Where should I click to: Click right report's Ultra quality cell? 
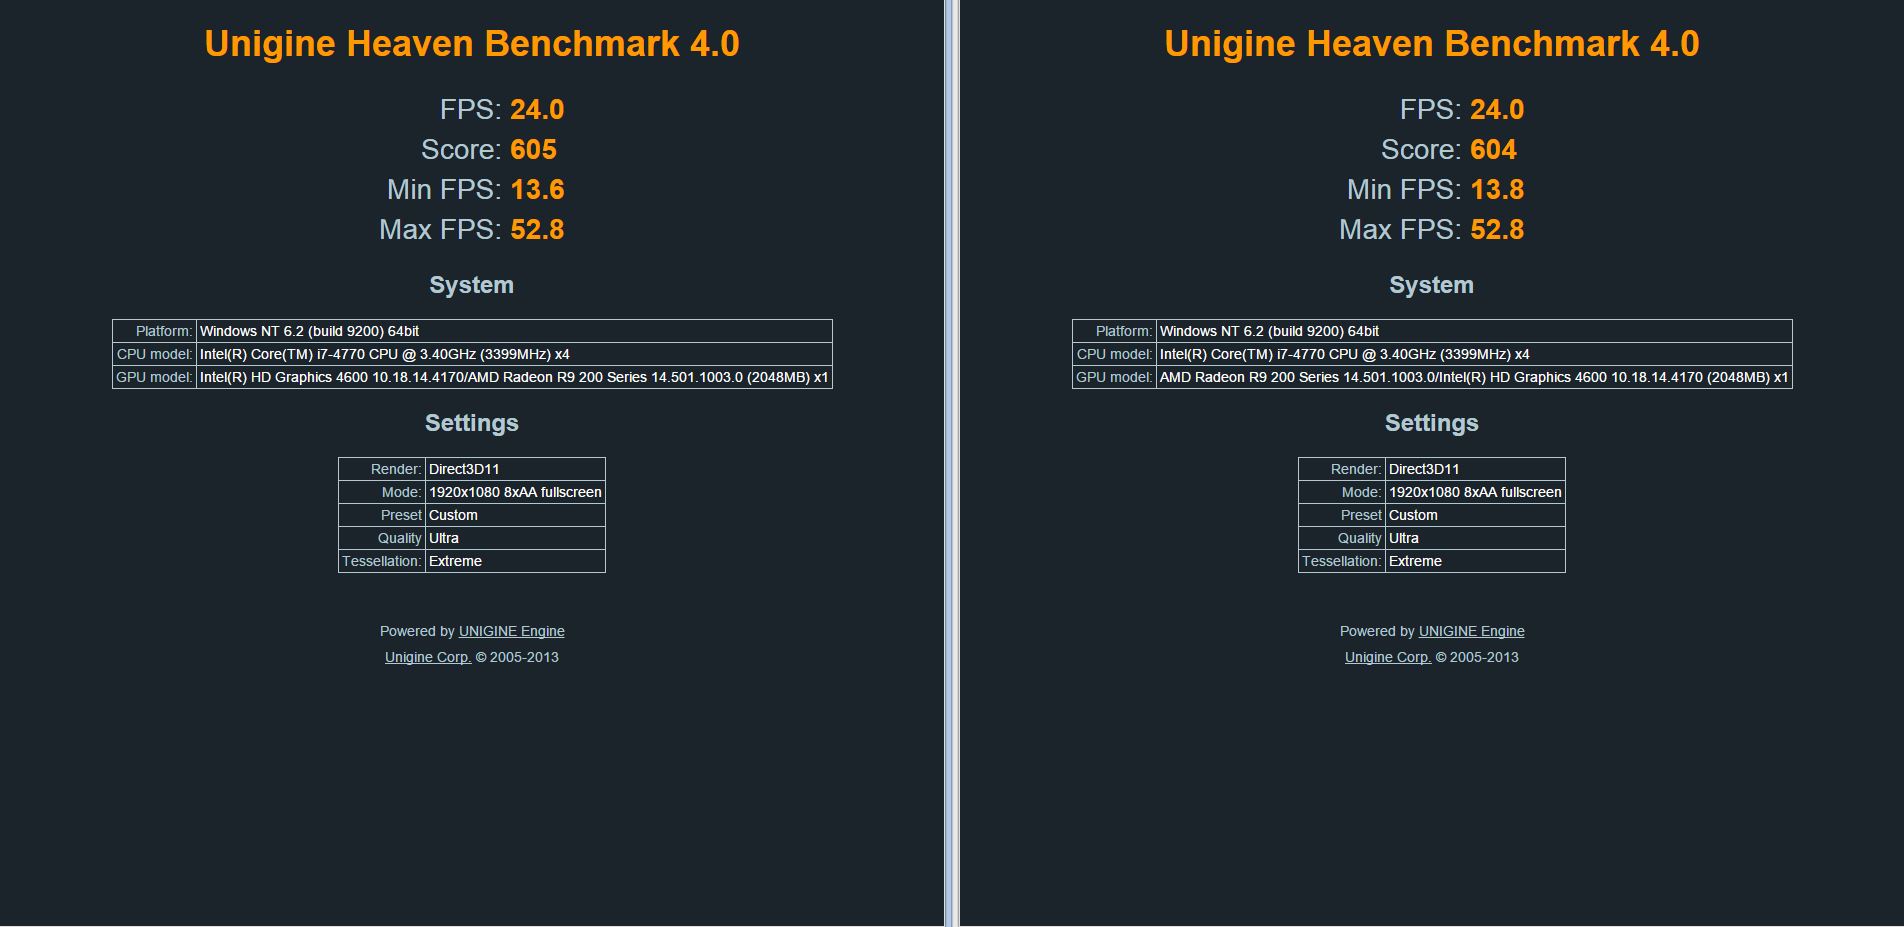[x=1475, y=538]
